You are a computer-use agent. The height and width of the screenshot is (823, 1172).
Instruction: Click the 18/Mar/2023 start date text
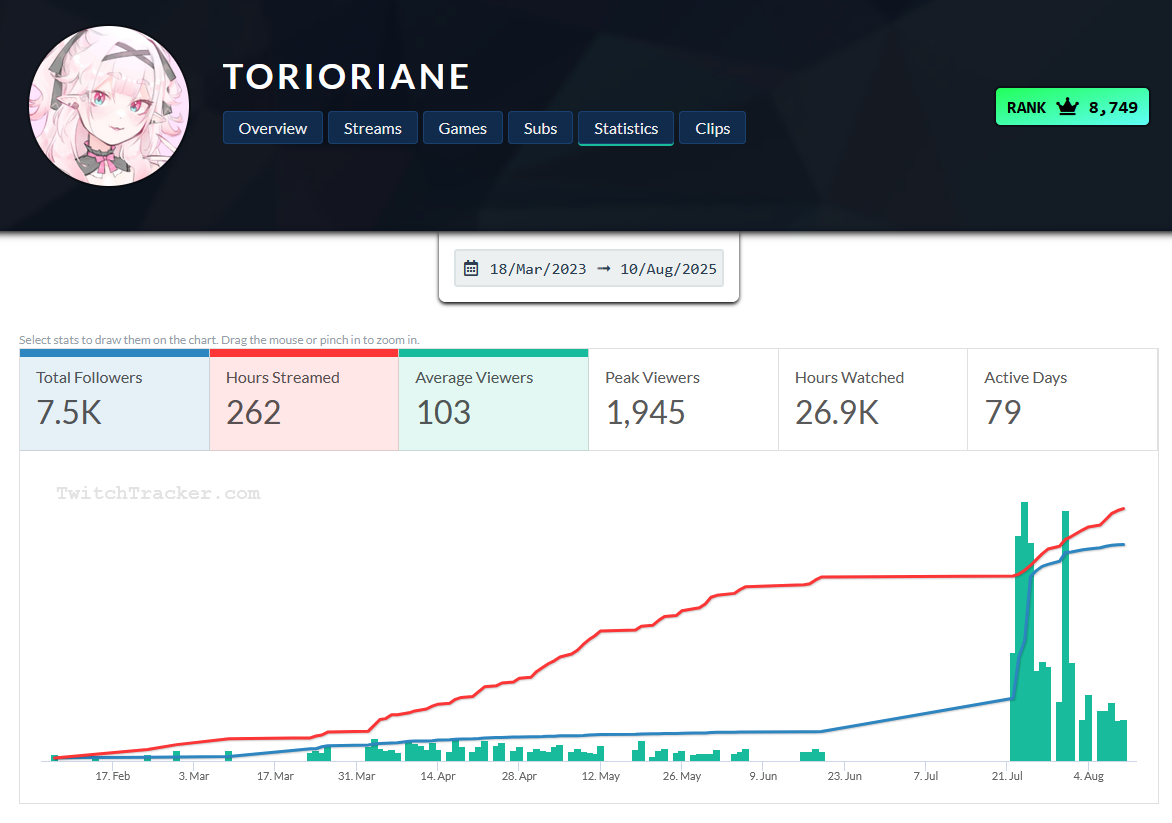538,269
